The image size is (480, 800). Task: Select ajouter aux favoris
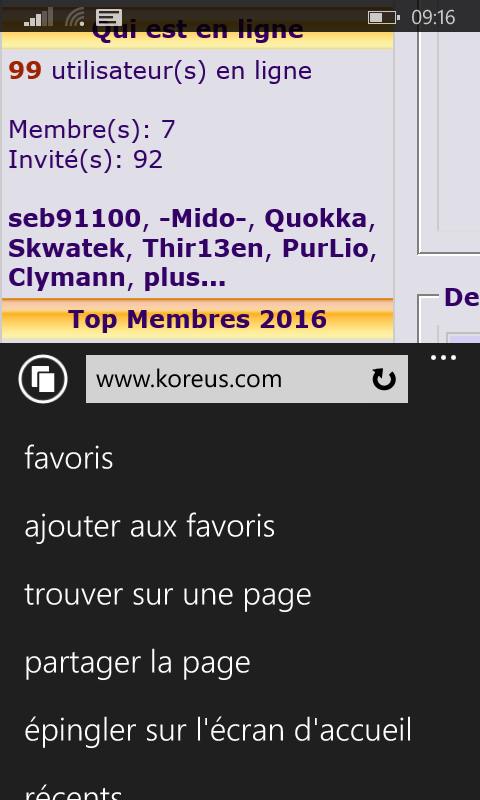149,527
